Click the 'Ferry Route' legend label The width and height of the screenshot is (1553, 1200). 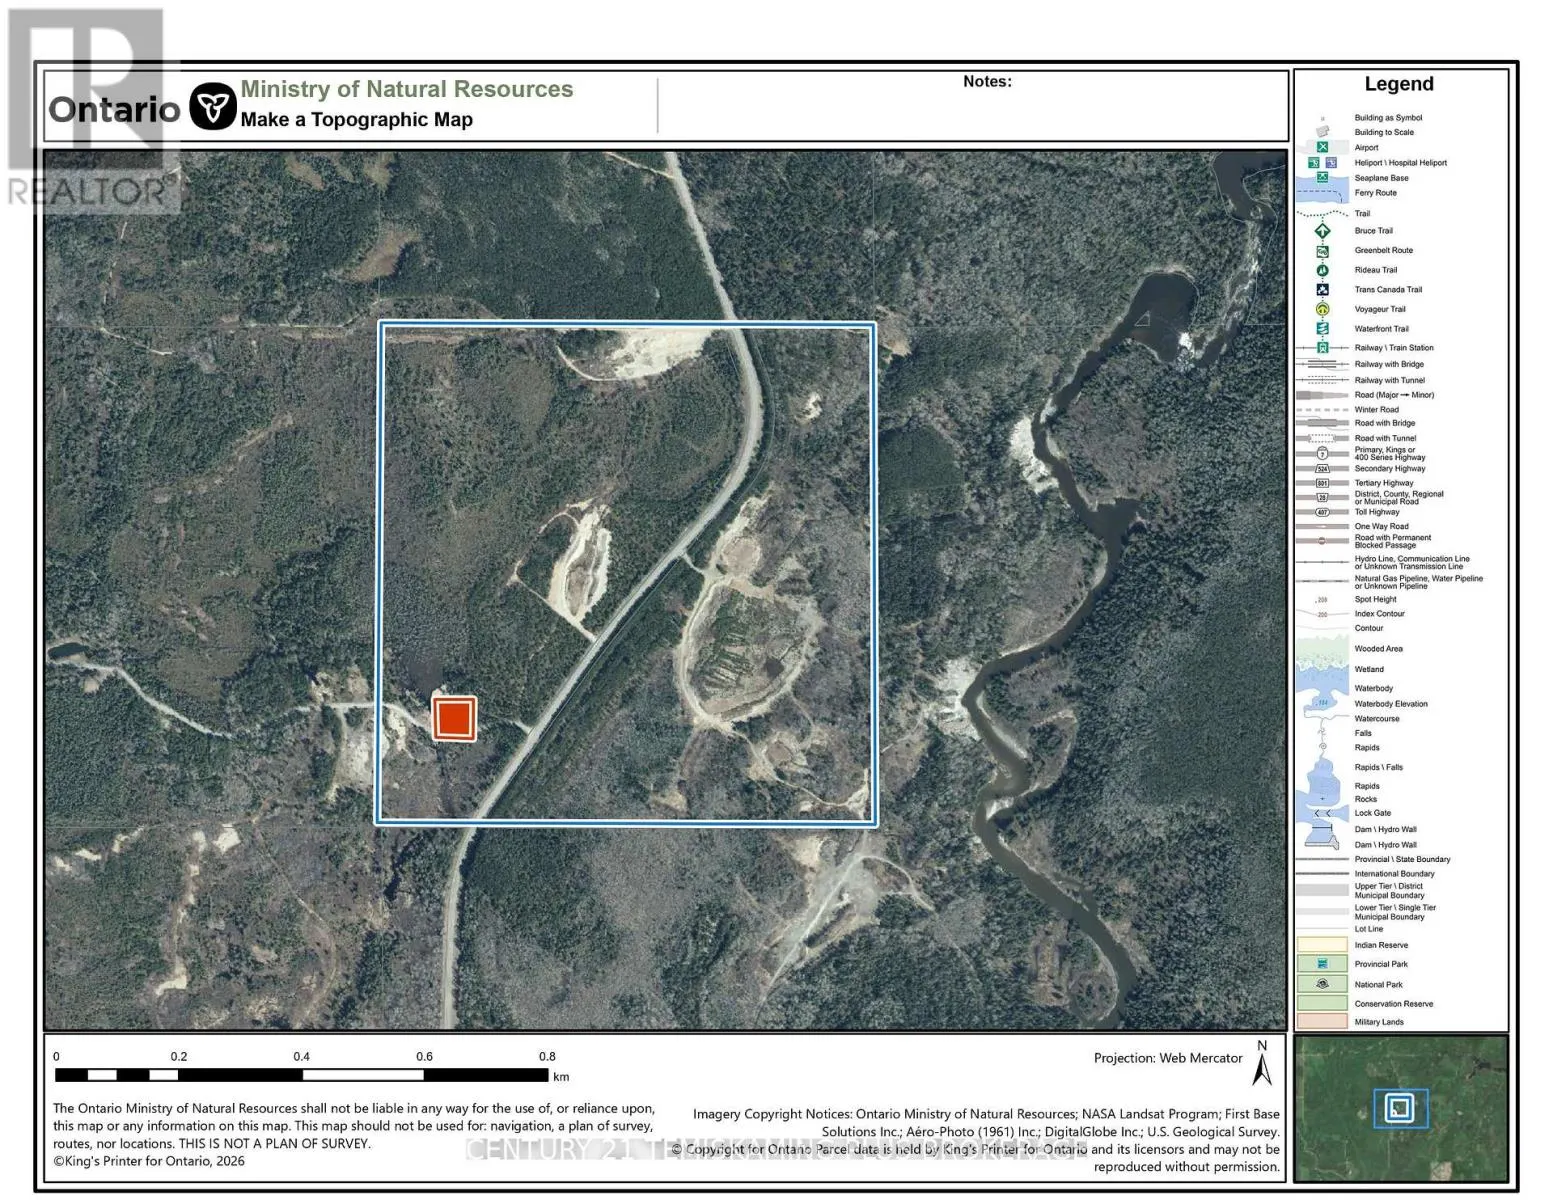[x=1375, y=193]
